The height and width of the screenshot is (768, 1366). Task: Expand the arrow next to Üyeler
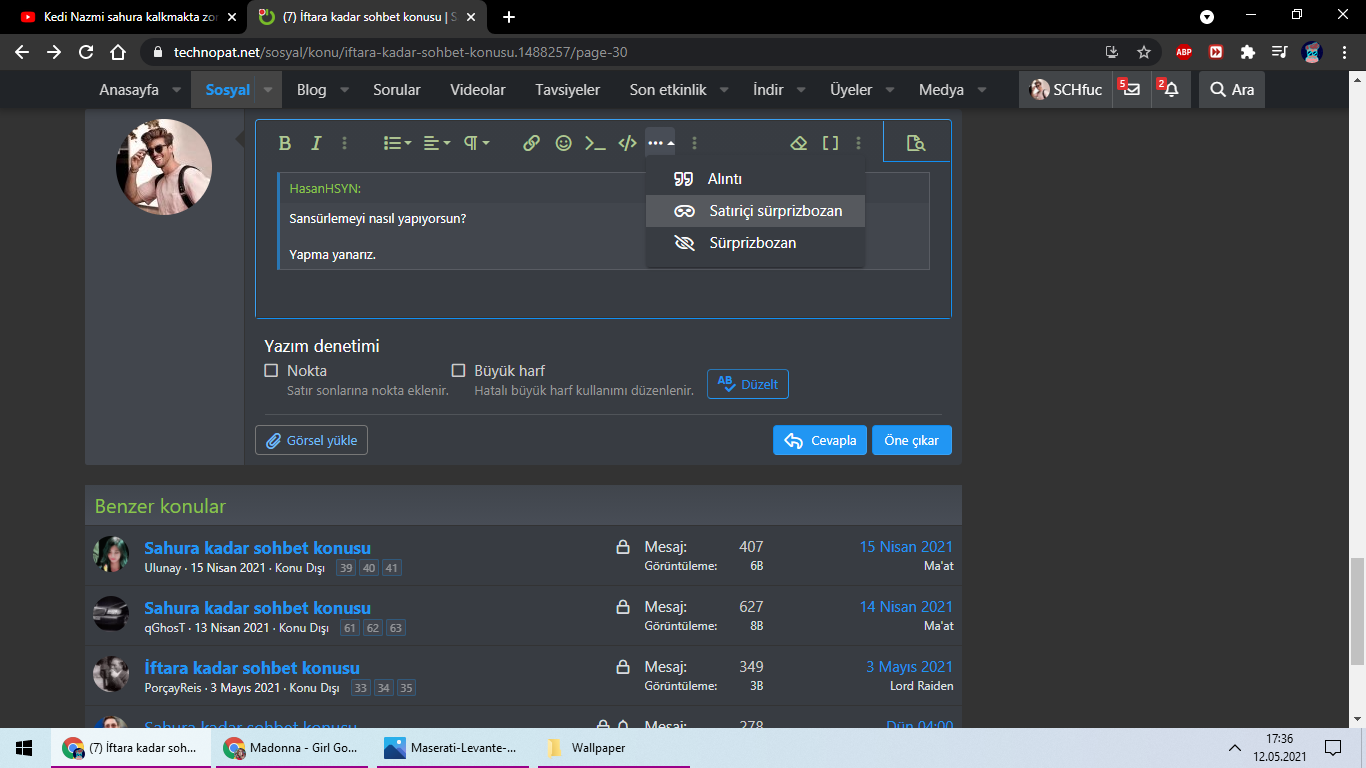[x=890, y=90]
